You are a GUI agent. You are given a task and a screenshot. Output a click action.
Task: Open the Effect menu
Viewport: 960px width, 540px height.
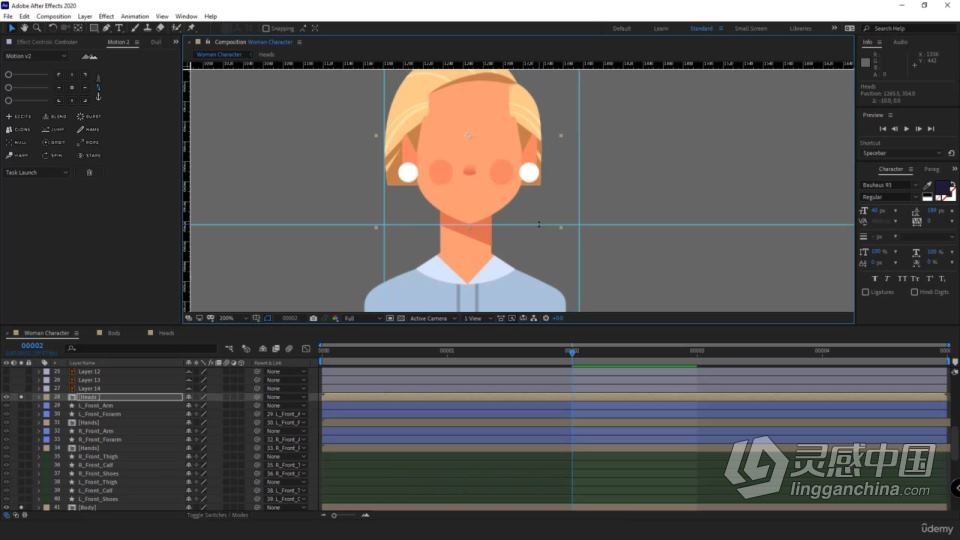click(x=106, y=17)
